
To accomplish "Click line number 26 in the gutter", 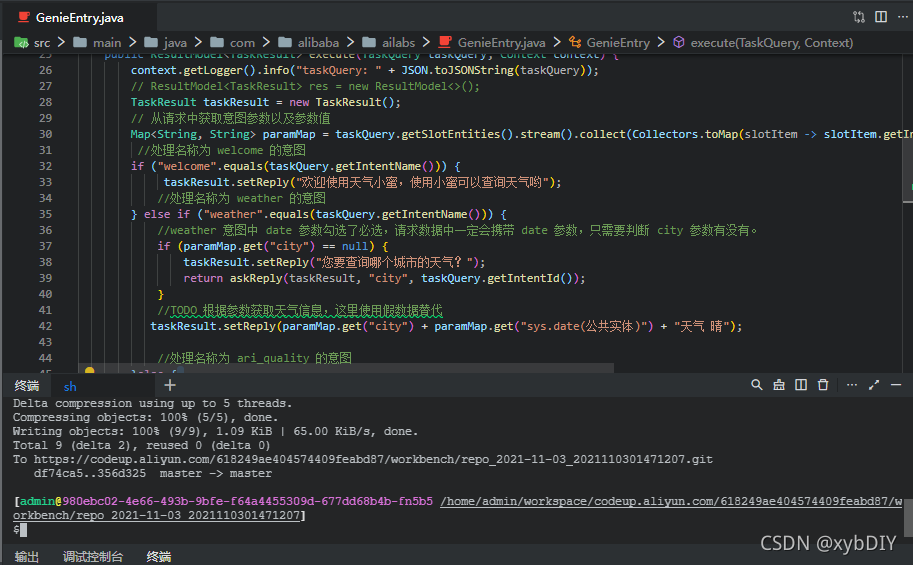I will [45, 70].
